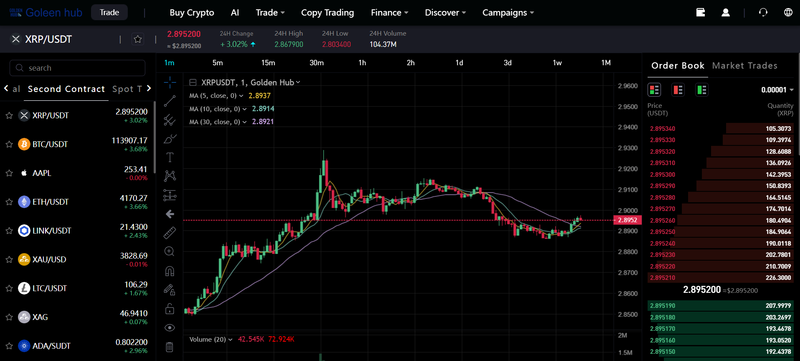Select the text annotation tool
Viewport: 800px width, 361px height.
[170, 157]
